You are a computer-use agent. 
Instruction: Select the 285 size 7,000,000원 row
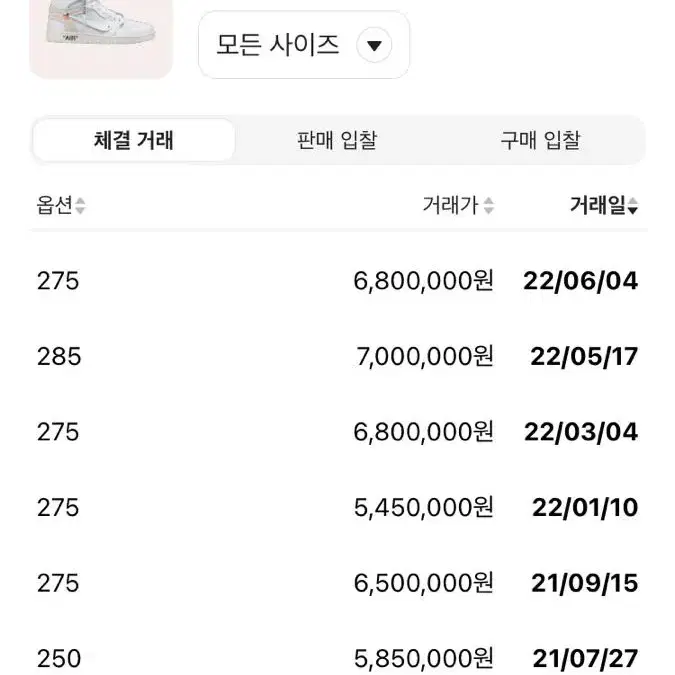[338, 356]
